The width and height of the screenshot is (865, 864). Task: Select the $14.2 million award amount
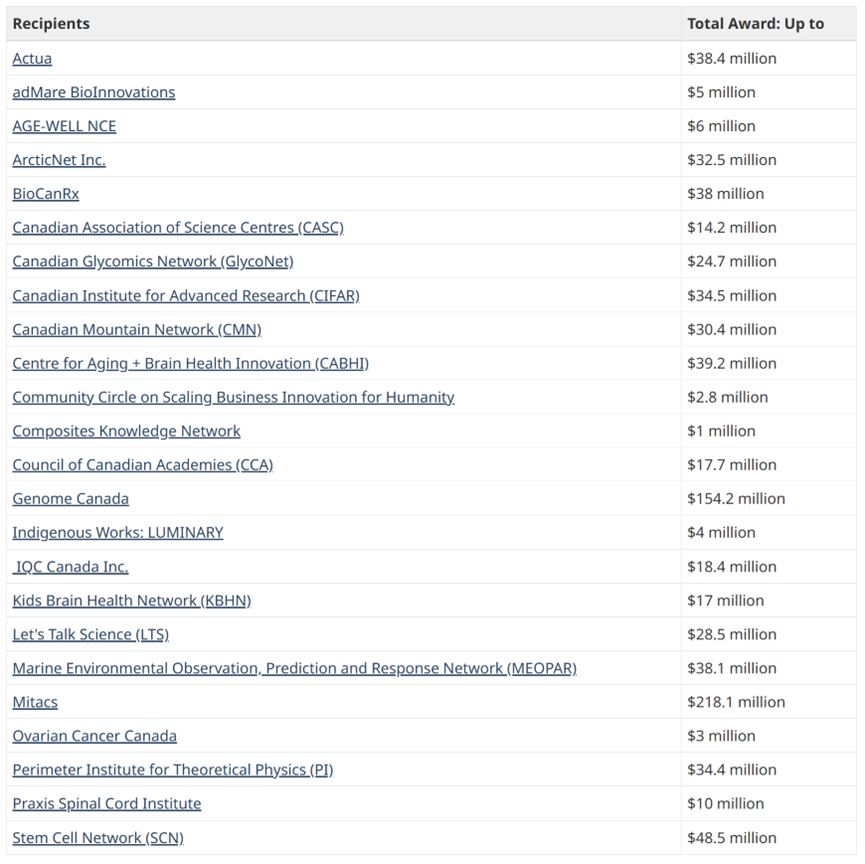pos(732,228)
